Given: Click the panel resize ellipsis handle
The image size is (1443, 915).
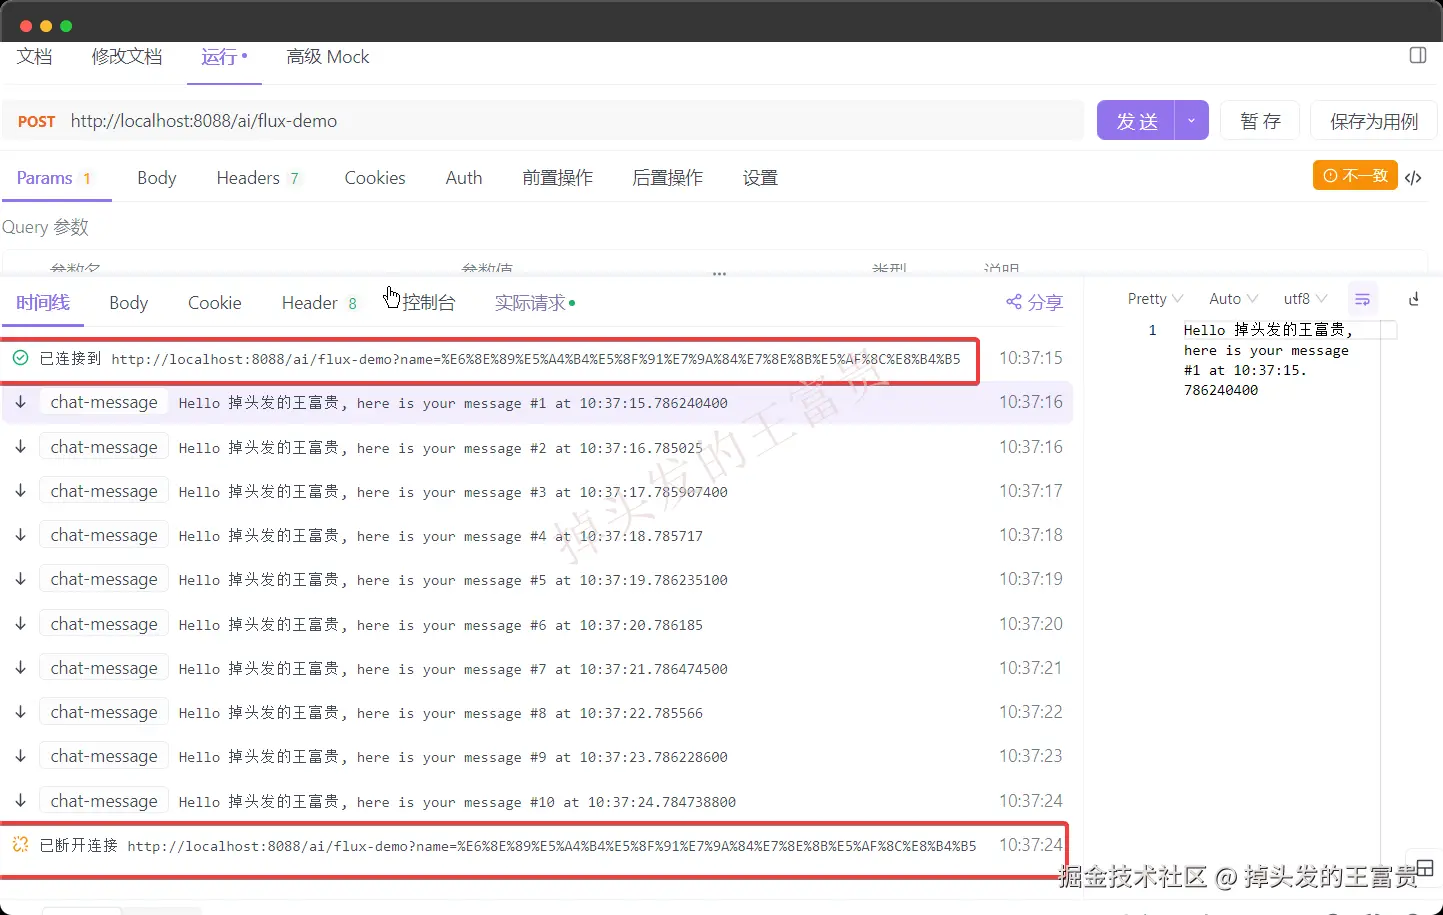Looking at the screenshot, I should [x=719, y=273].
